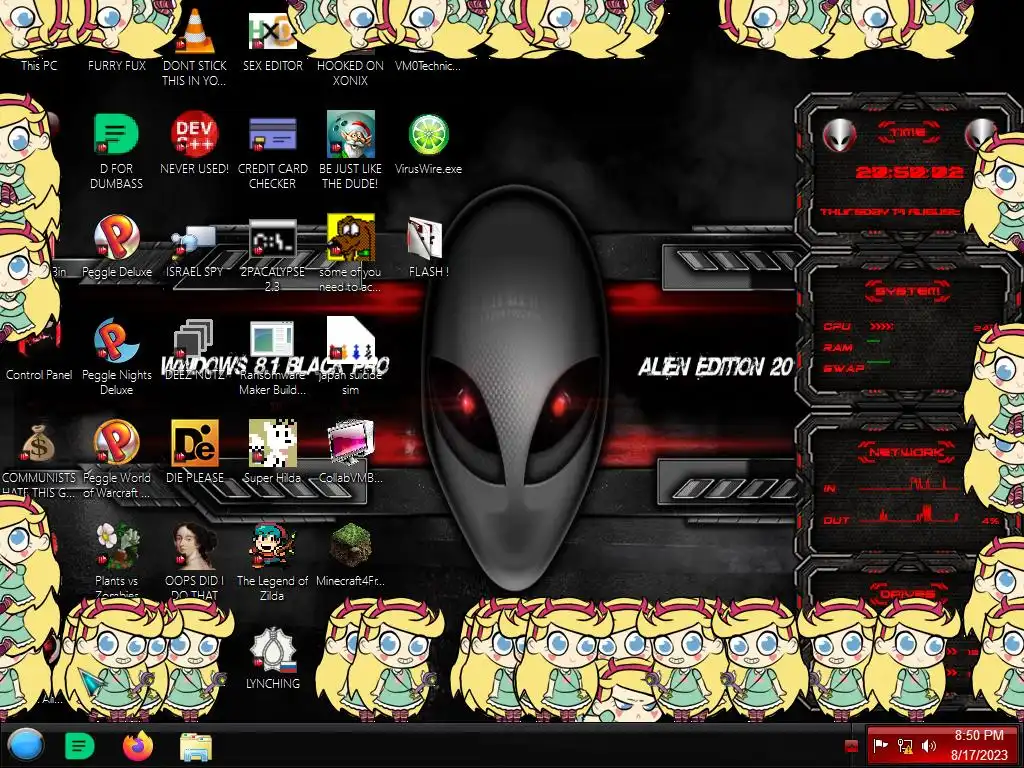This screenshot has width=1024, height=768.
Task: Open the DEEZ NUTZ stacked windows icon
Action: tap(194, 340)
